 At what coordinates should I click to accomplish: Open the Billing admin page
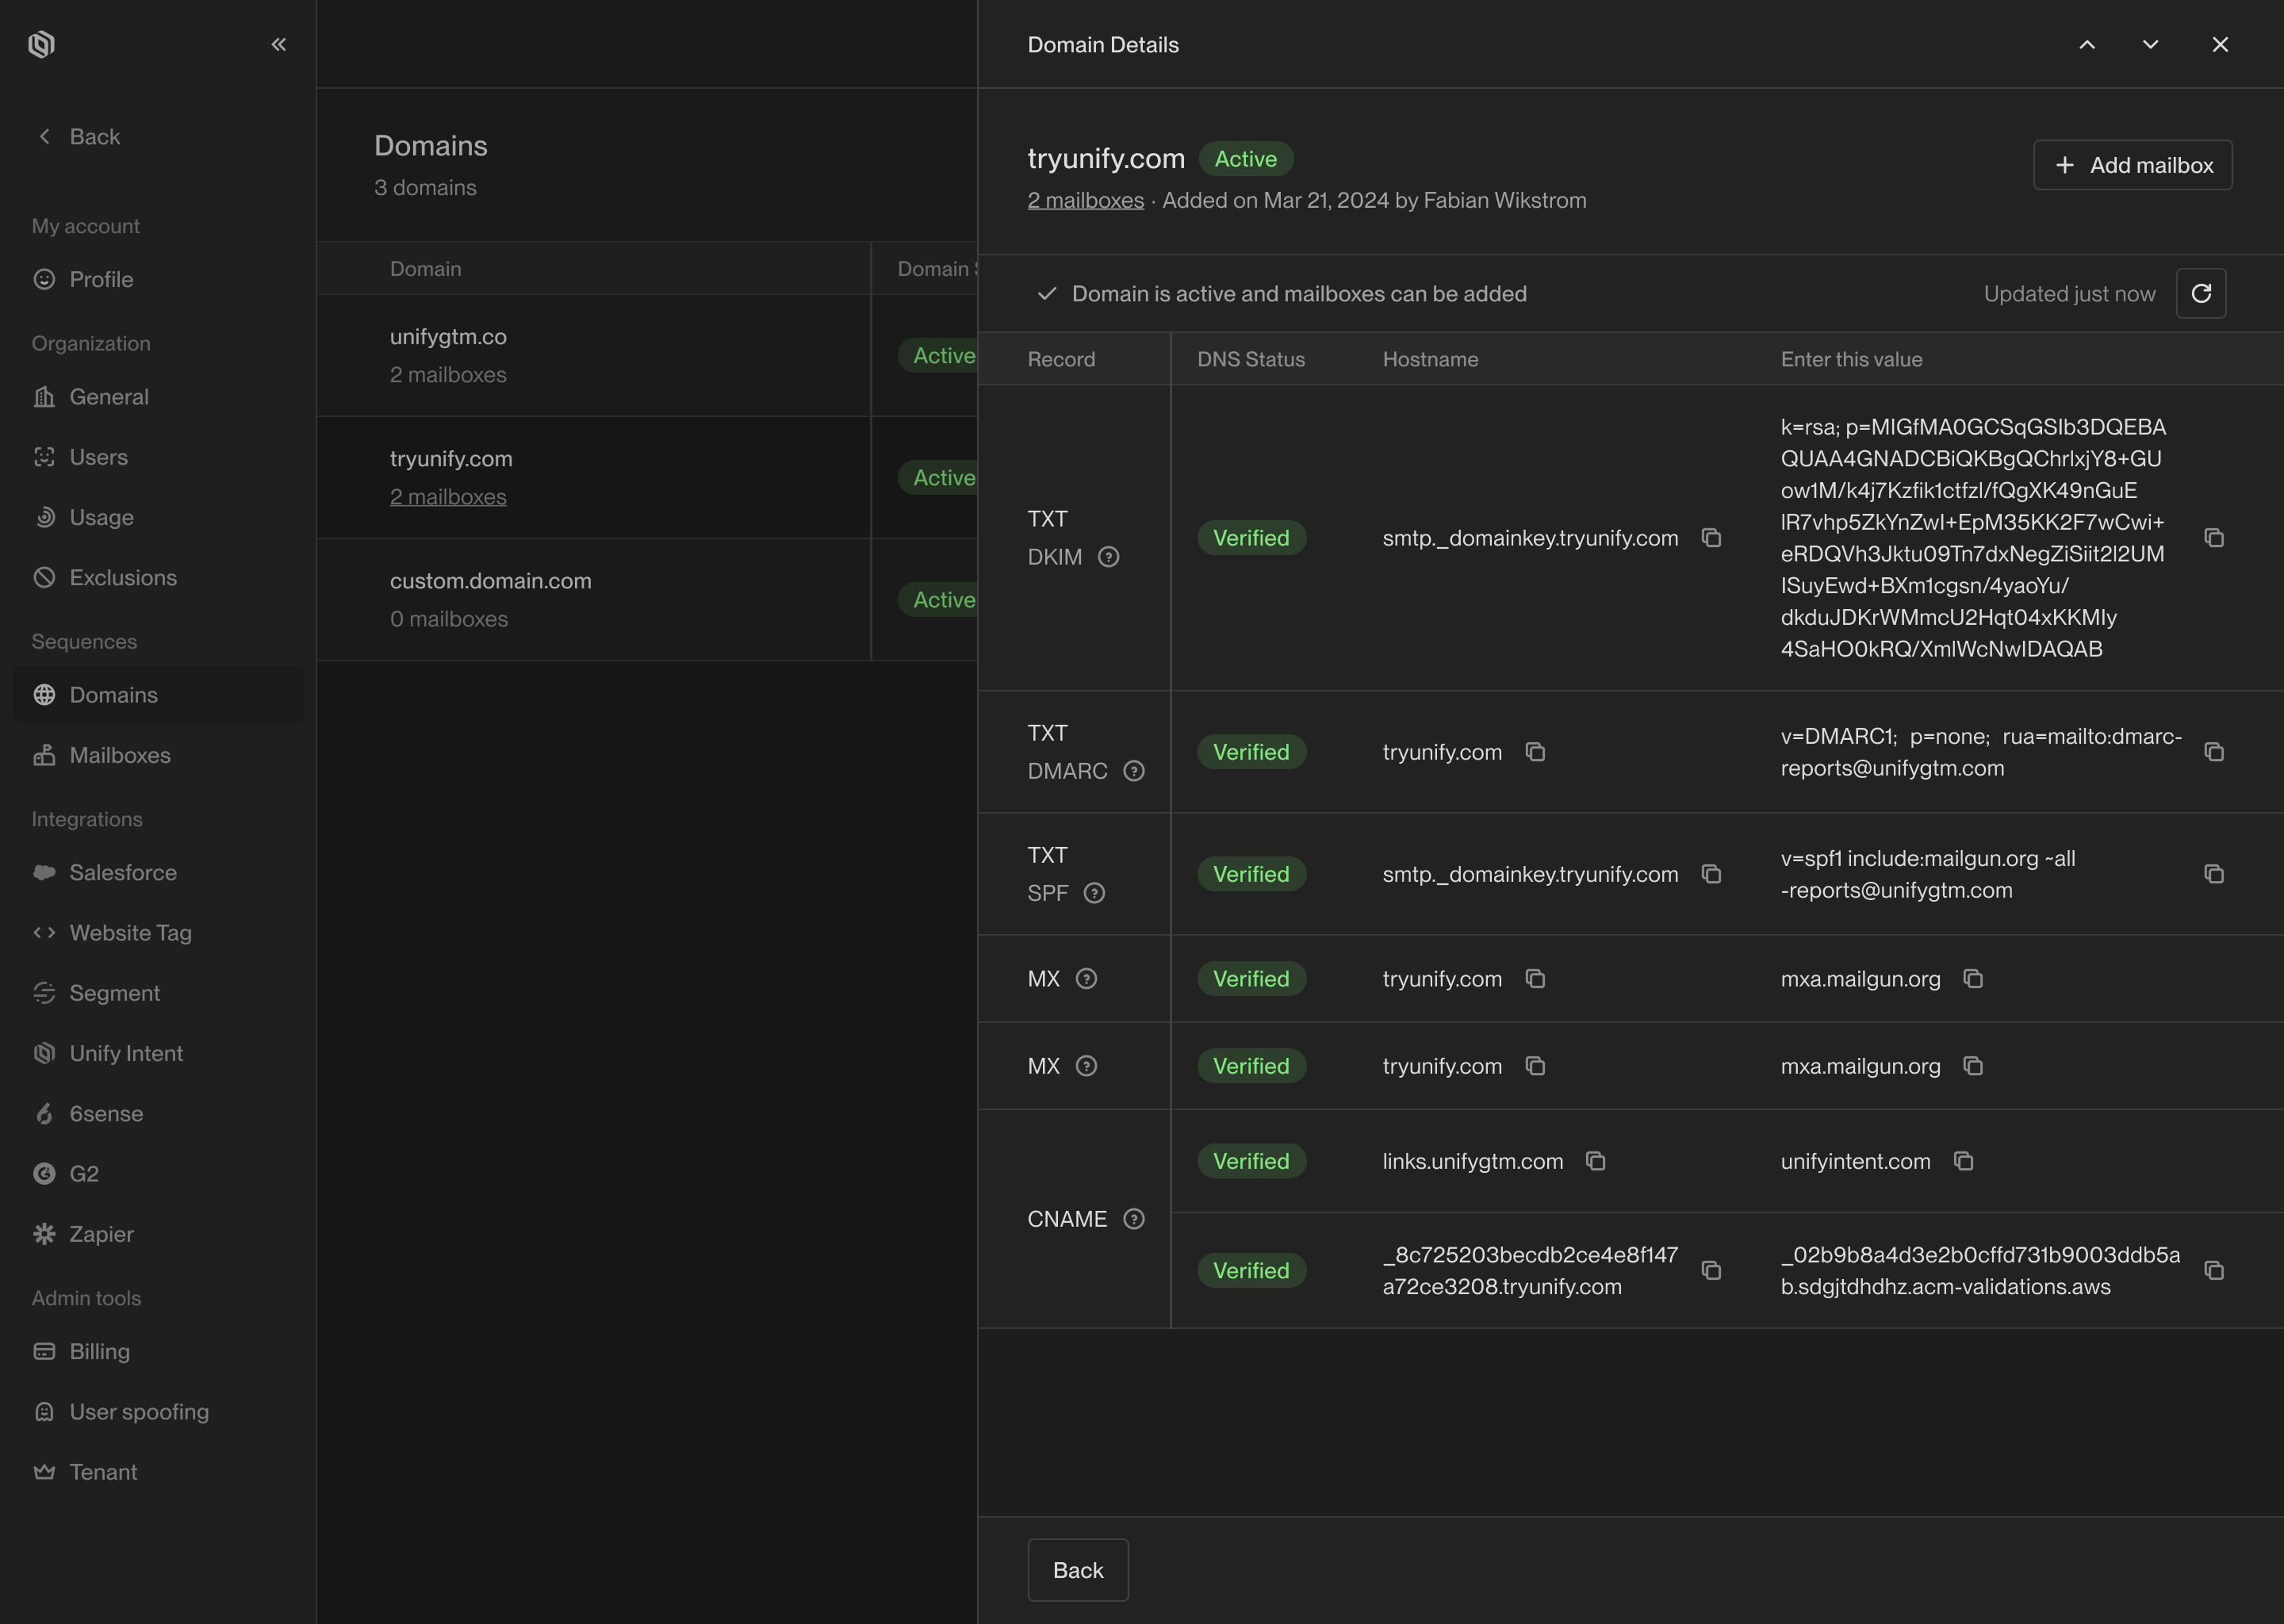click(x=158, y=1352)
